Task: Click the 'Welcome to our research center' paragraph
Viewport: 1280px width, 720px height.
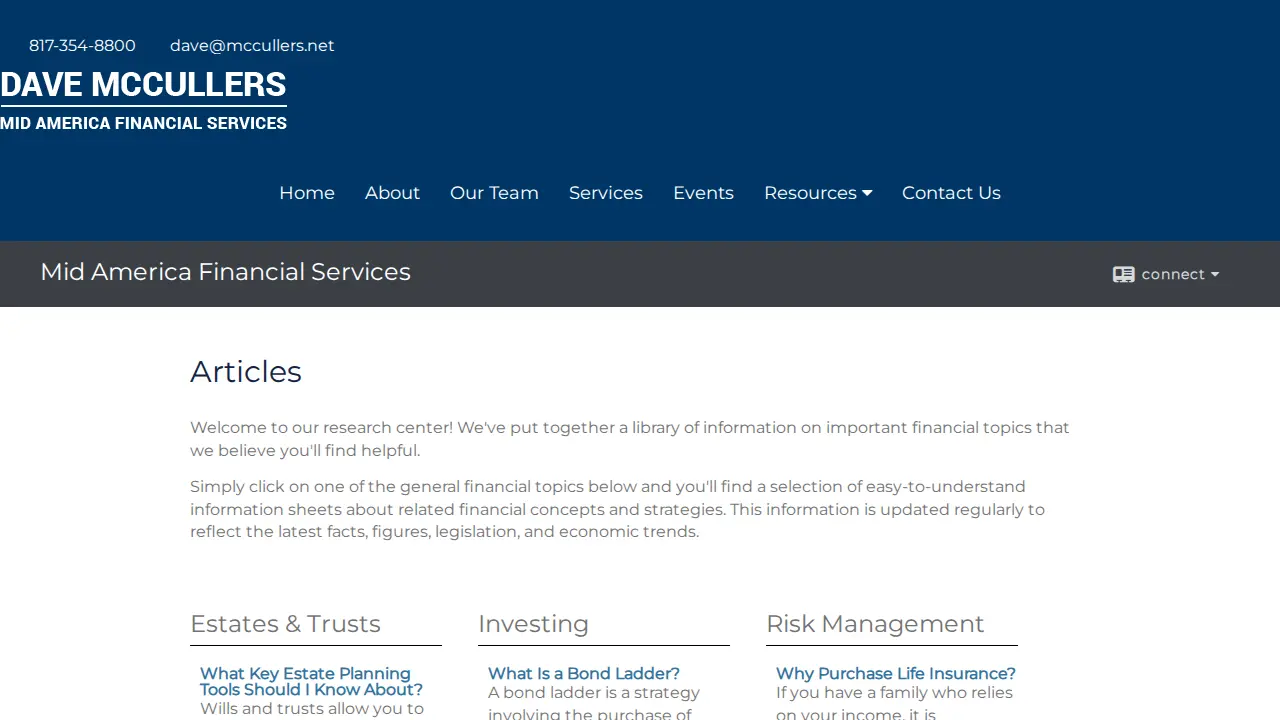Action: 630,439
